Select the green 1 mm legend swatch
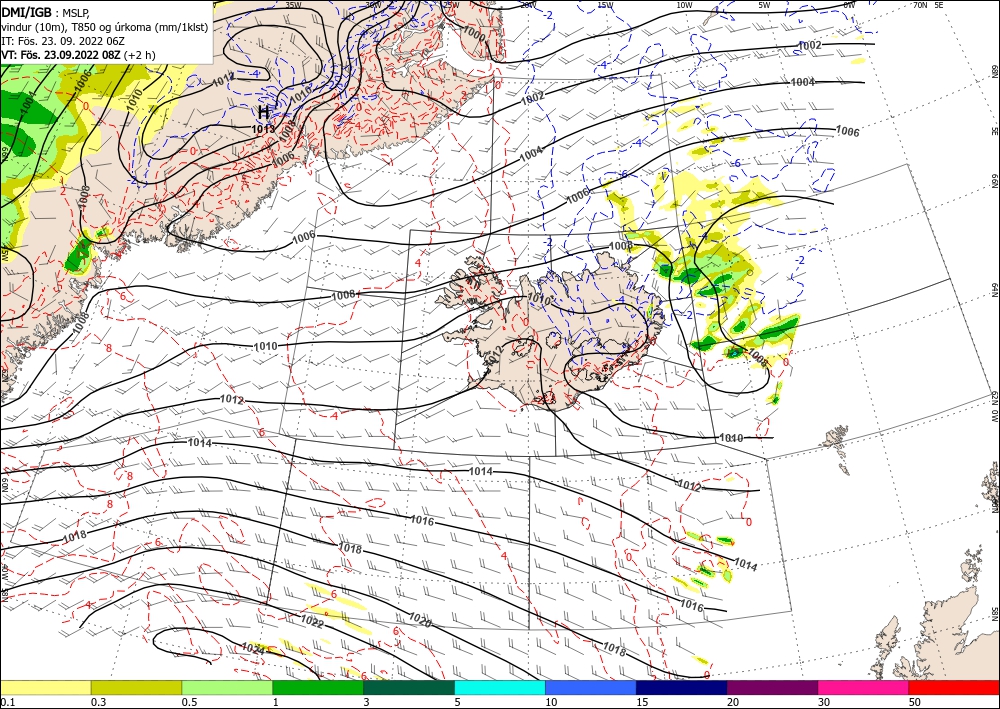 pos(318,687)
